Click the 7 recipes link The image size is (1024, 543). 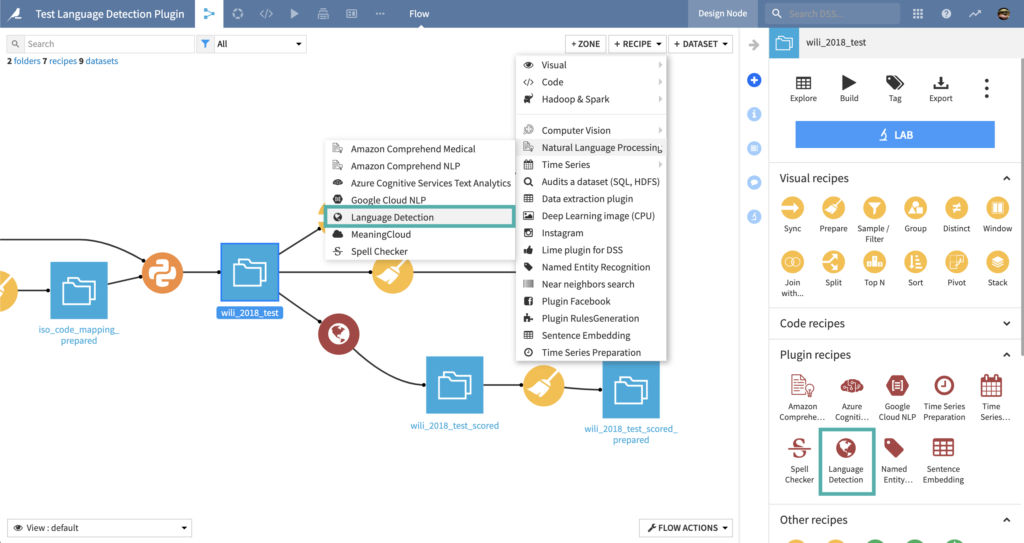59,61
